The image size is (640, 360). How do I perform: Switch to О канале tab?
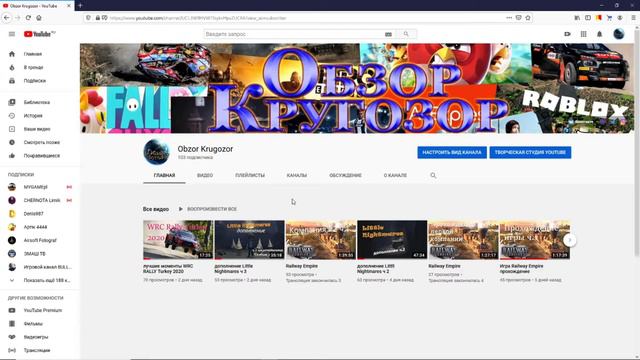[395, 176]
